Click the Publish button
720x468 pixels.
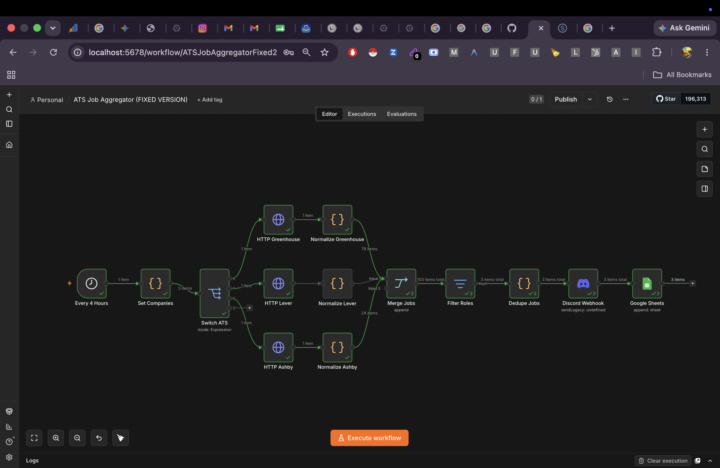point(566,99)
